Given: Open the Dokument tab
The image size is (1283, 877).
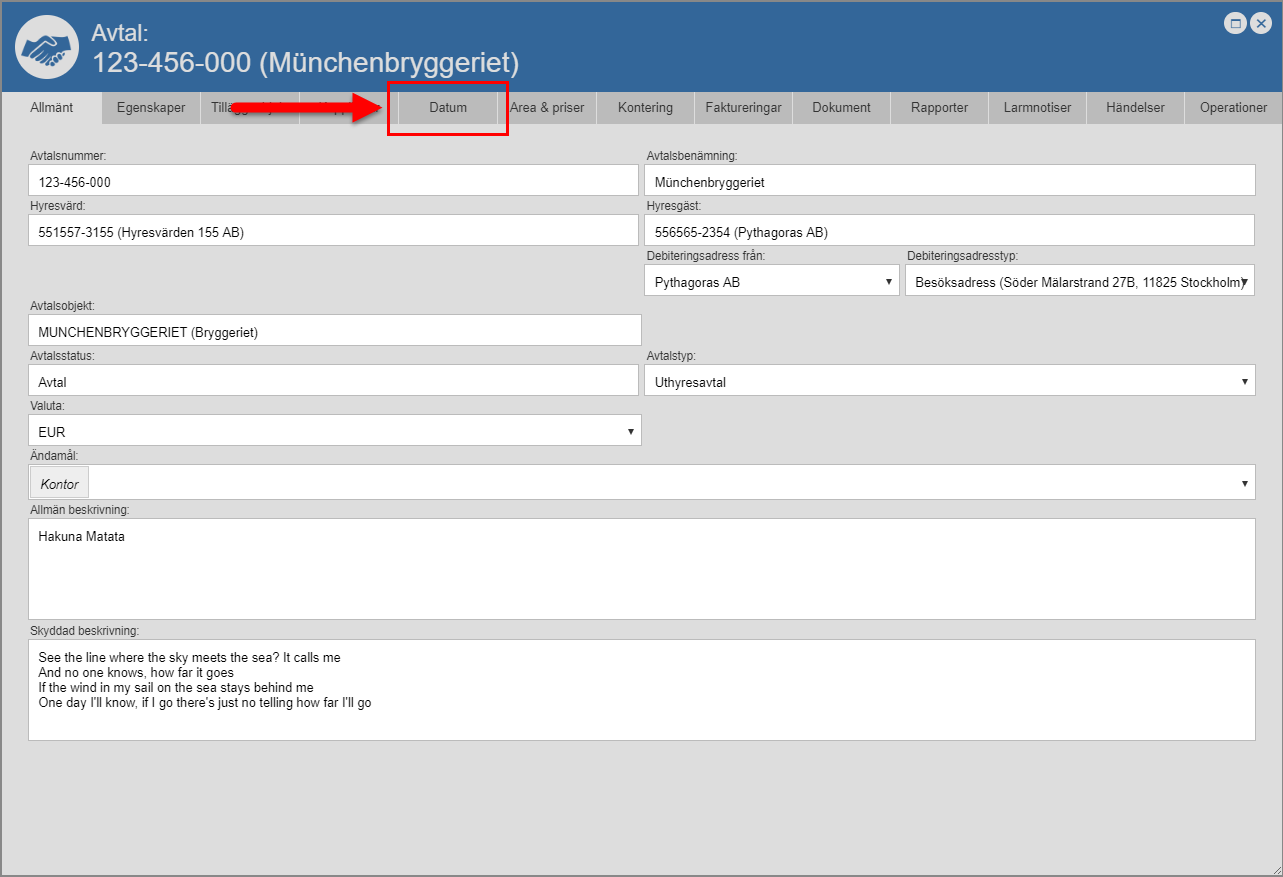Looking at the screenshot, I should [x=841, y=108].
